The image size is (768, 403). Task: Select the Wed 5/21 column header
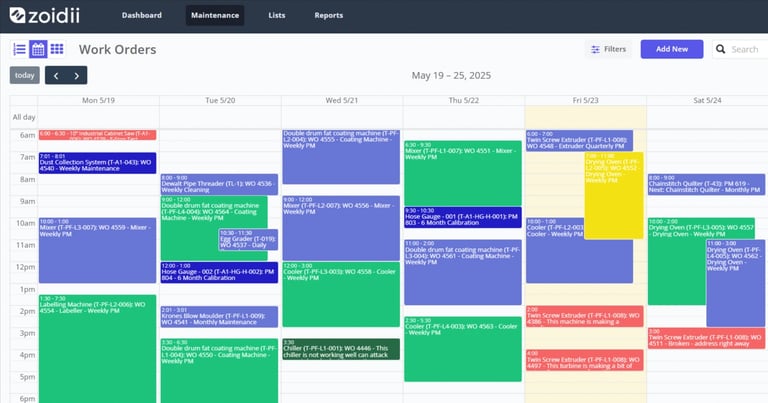click(x=342, y=100)
